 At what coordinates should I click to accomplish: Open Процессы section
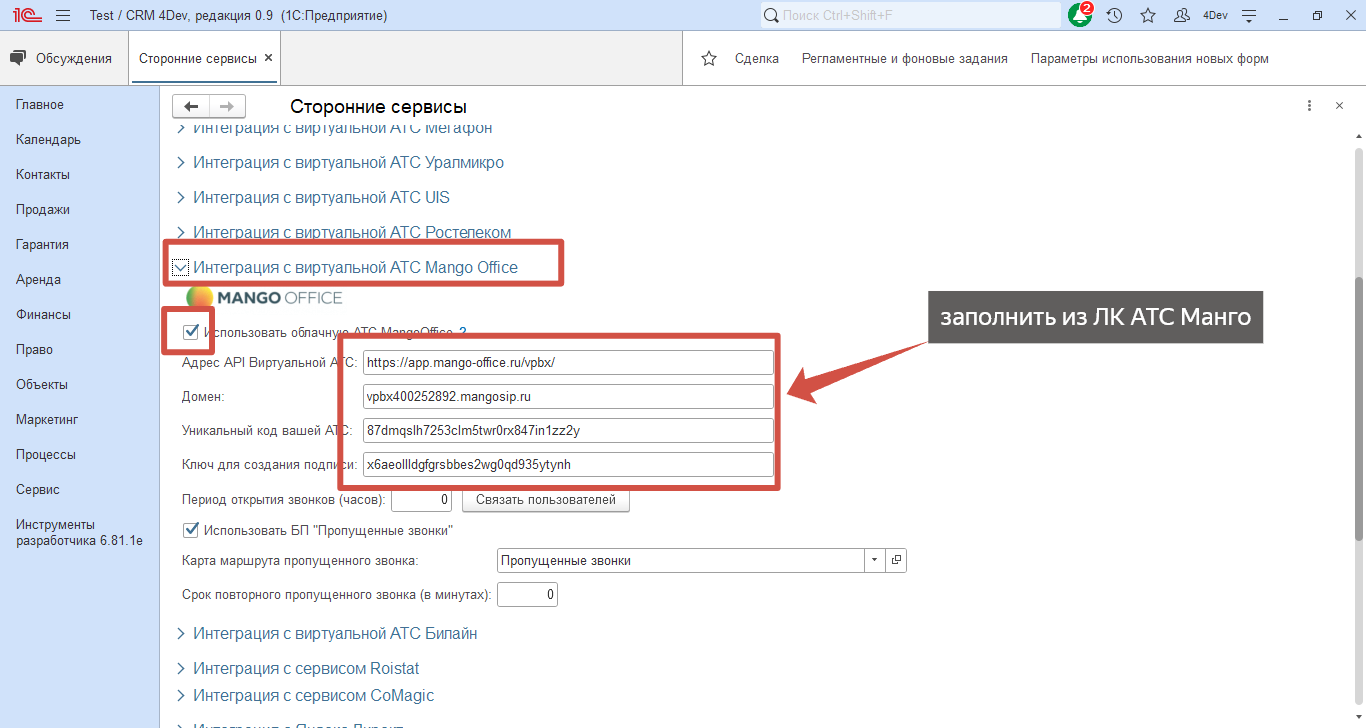point(46,455)
